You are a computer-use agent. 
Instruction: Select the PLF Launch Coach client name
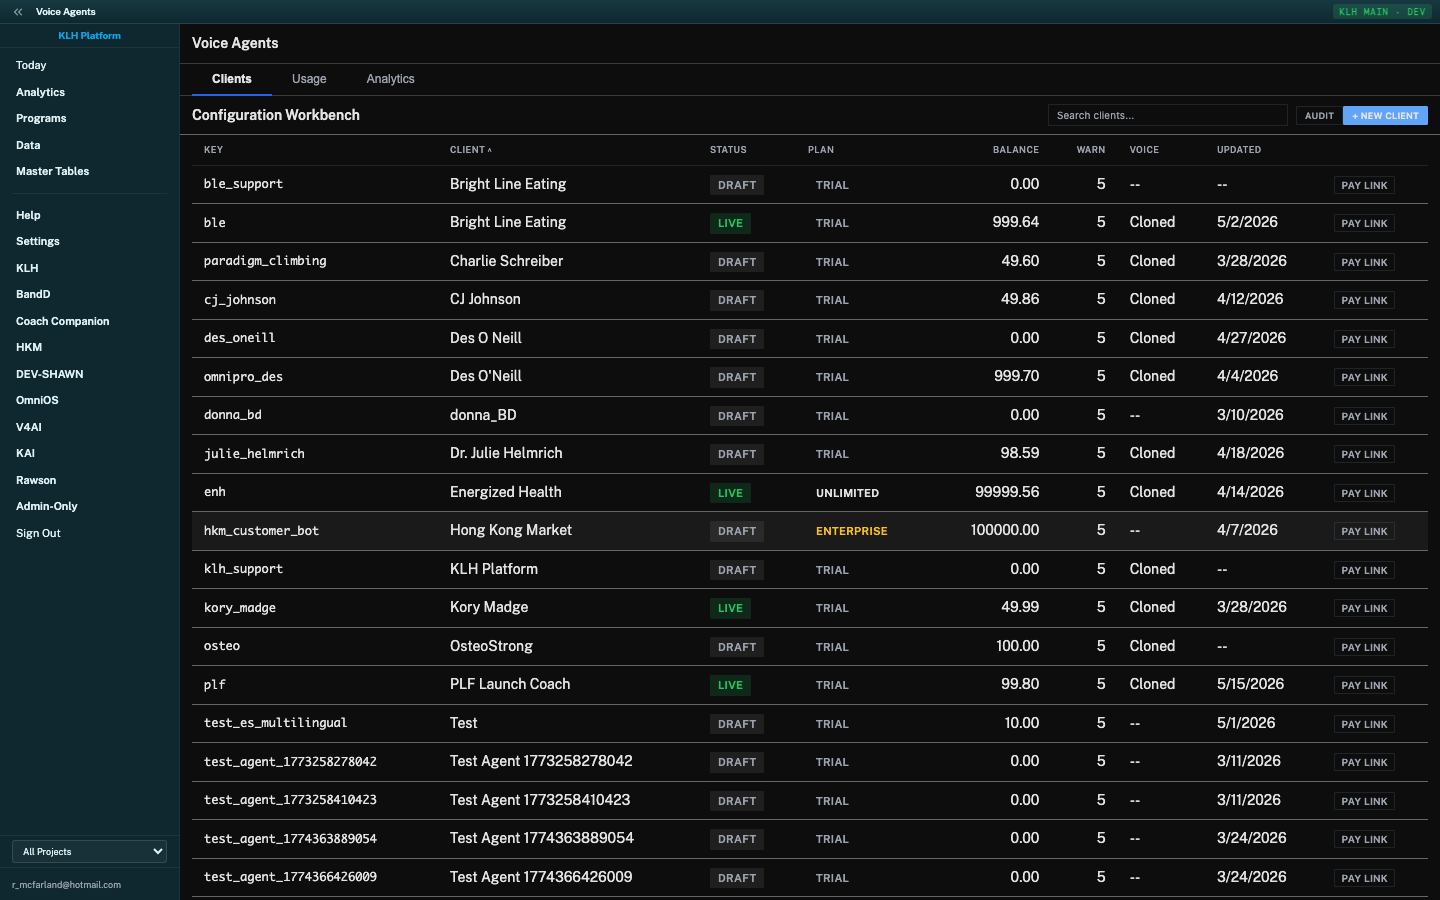(x=510, y=684)
